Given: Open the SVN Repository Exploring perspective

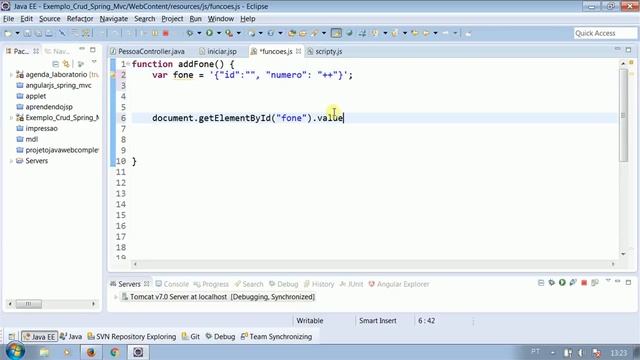Looking at the screenshot, I should pos(131,337).
